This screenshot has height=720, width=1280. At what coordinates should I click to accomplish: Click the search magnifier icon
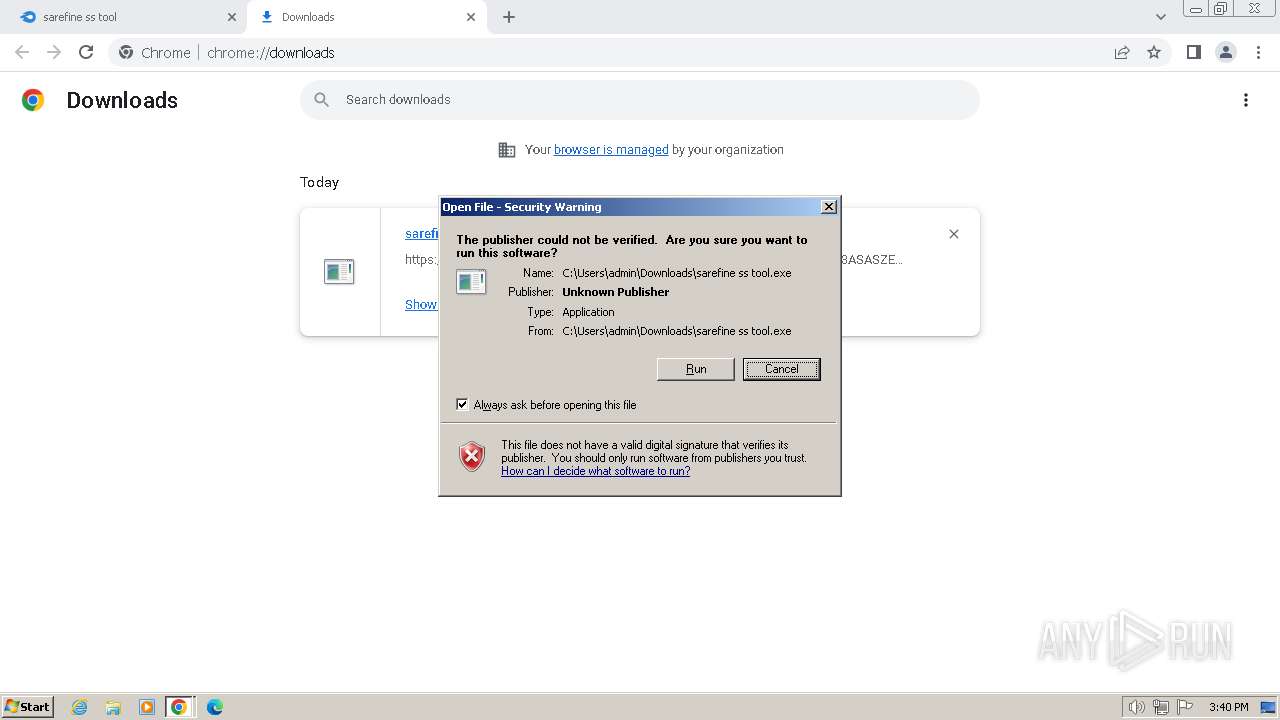click(321, 100)
